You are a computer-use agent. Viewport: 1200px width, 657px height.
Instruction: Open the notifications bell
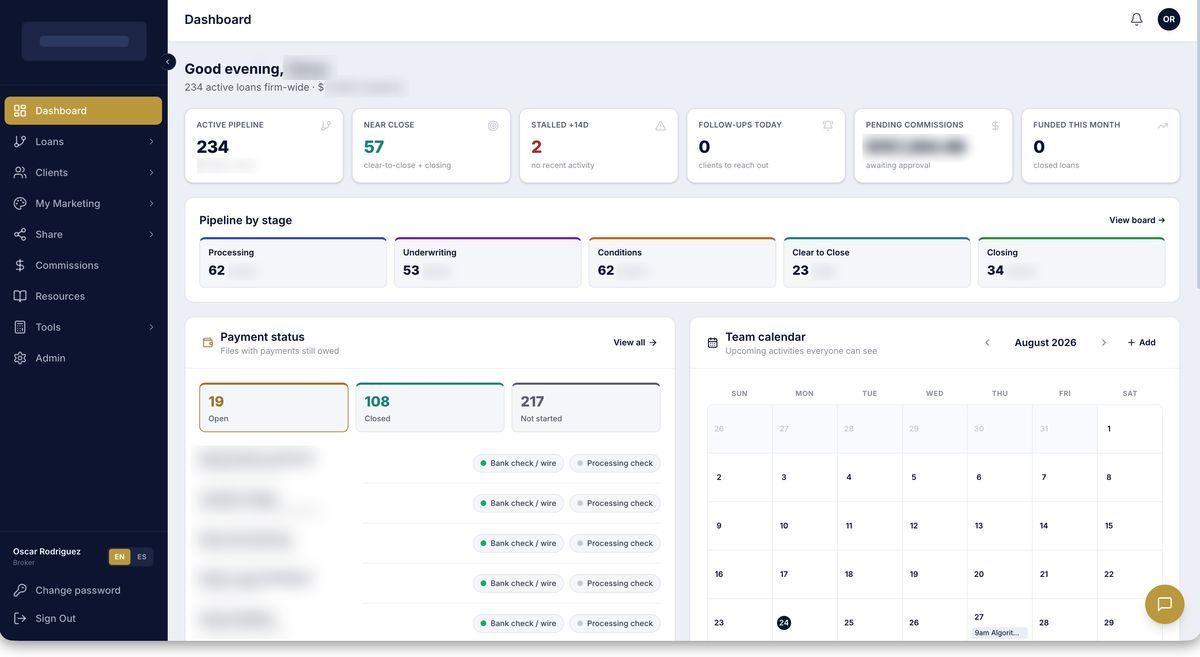click(1137, 19)
